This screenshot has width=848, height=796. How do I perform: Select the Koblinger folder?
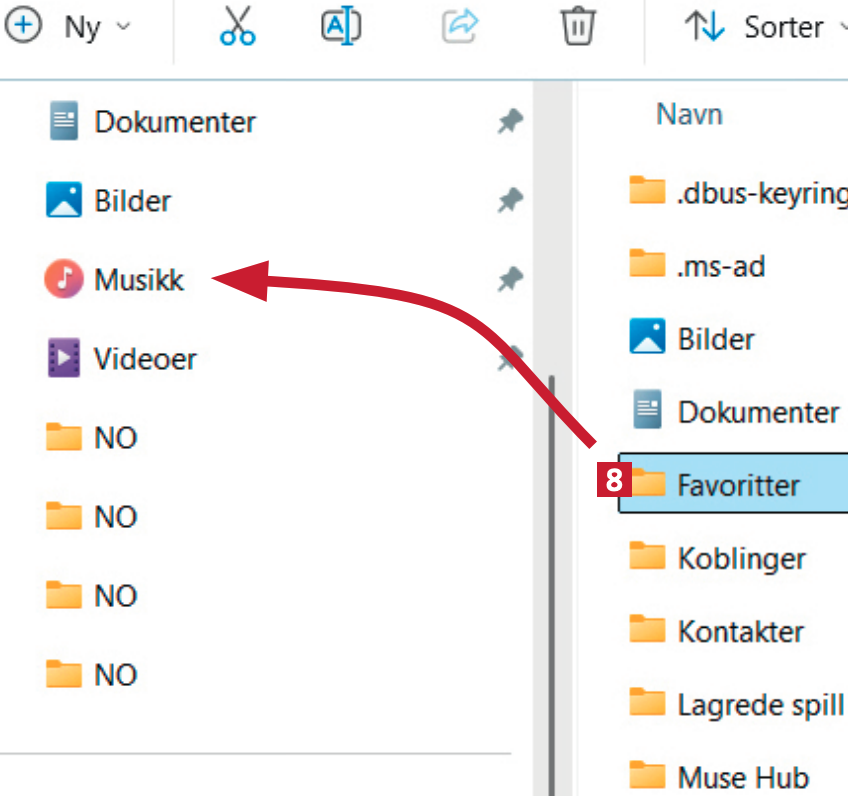(741, 558)
